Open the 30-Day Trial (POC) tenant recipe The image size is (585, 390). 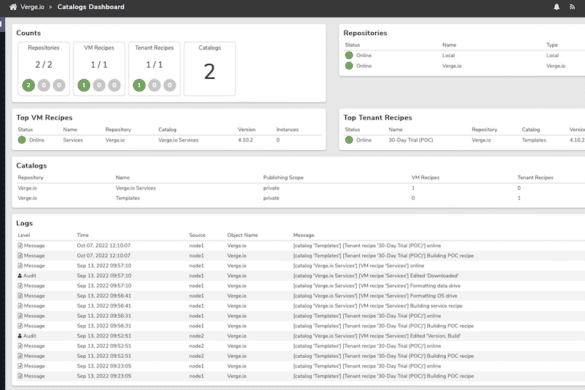(x=411, y=140)
